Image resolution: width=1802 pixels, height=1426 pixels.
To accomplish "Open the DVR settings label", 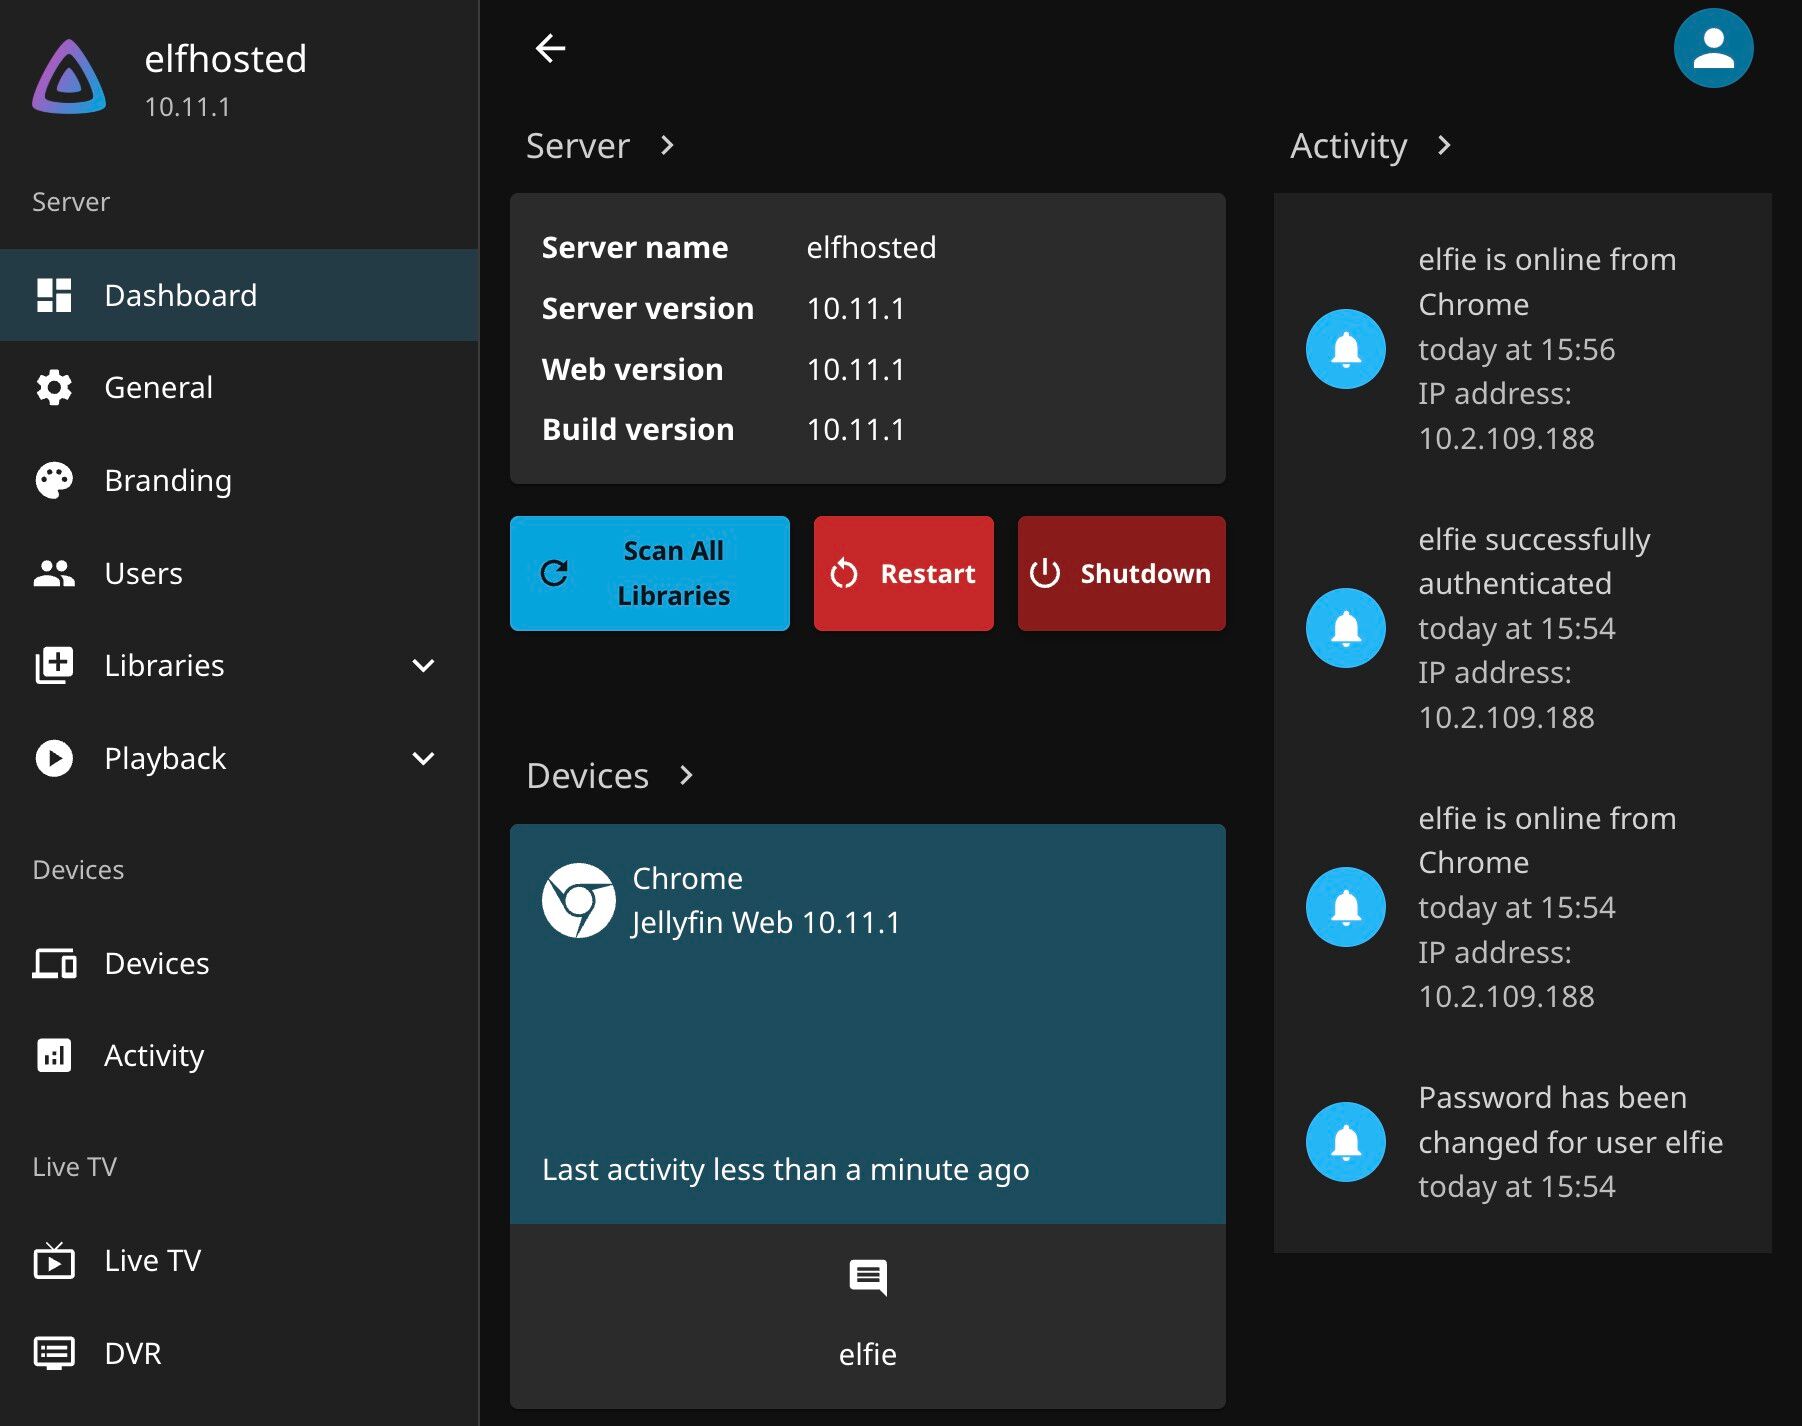I will tap(133, 1353).
